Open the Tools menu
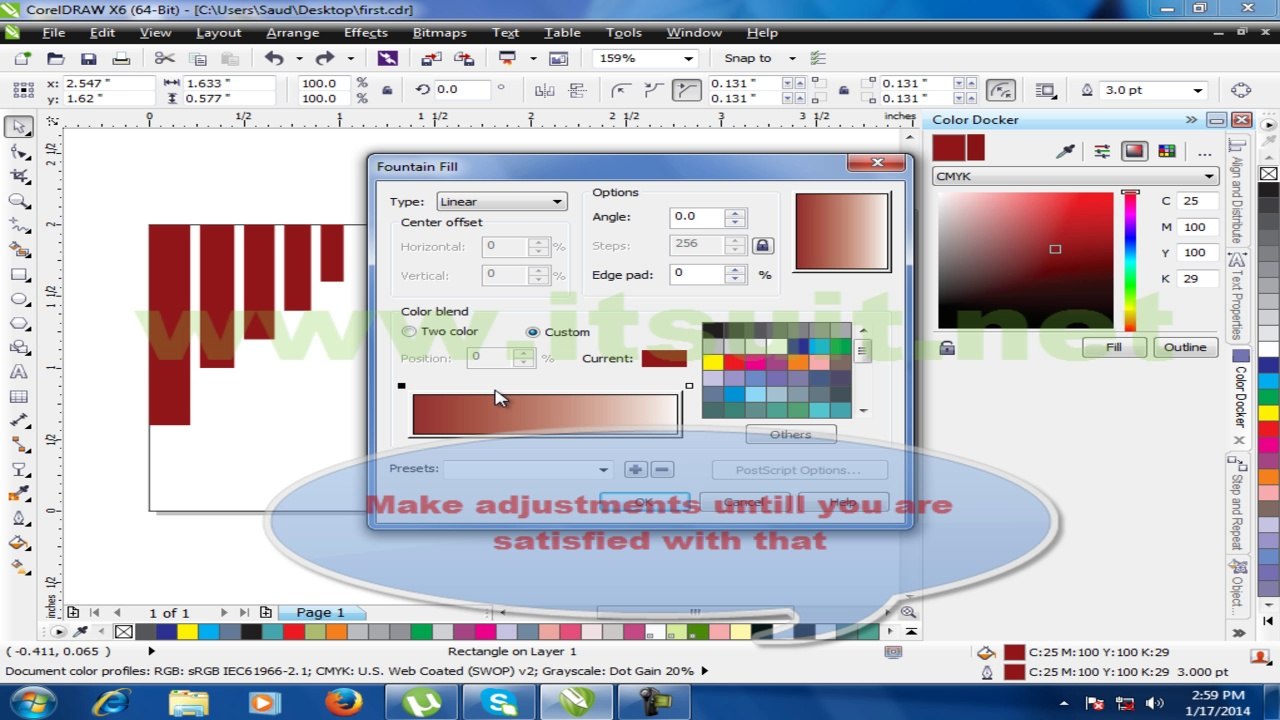1280x720 pixels. click(x=624, y=33)
